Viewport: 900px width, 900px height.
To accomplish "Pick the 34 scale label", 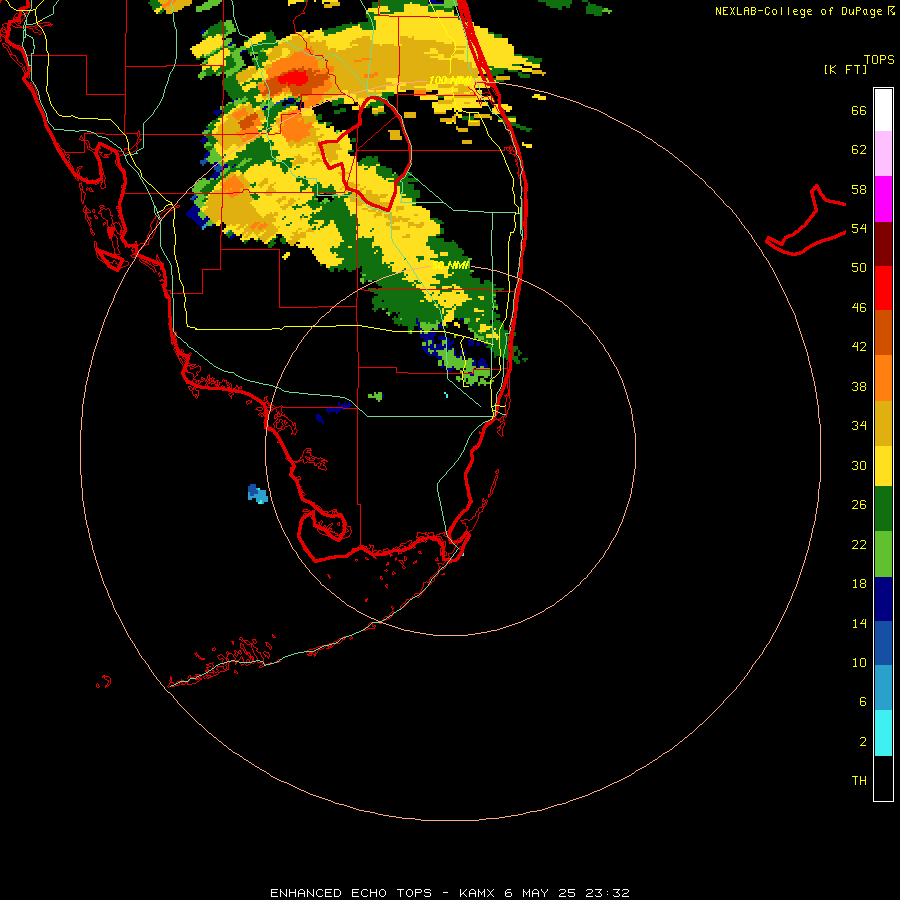I will click(859, 426).
